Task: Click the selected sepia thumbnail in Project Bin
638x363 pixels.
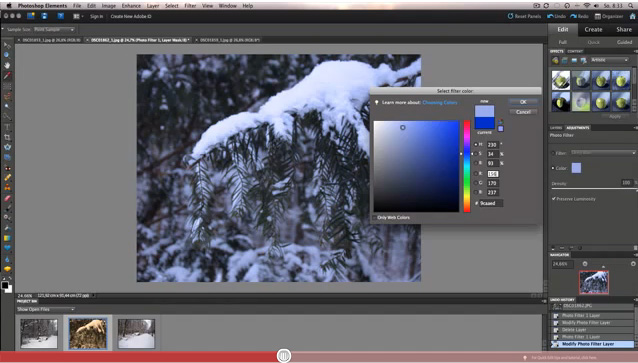Action: pyautogui.click(x=87, y=334)
